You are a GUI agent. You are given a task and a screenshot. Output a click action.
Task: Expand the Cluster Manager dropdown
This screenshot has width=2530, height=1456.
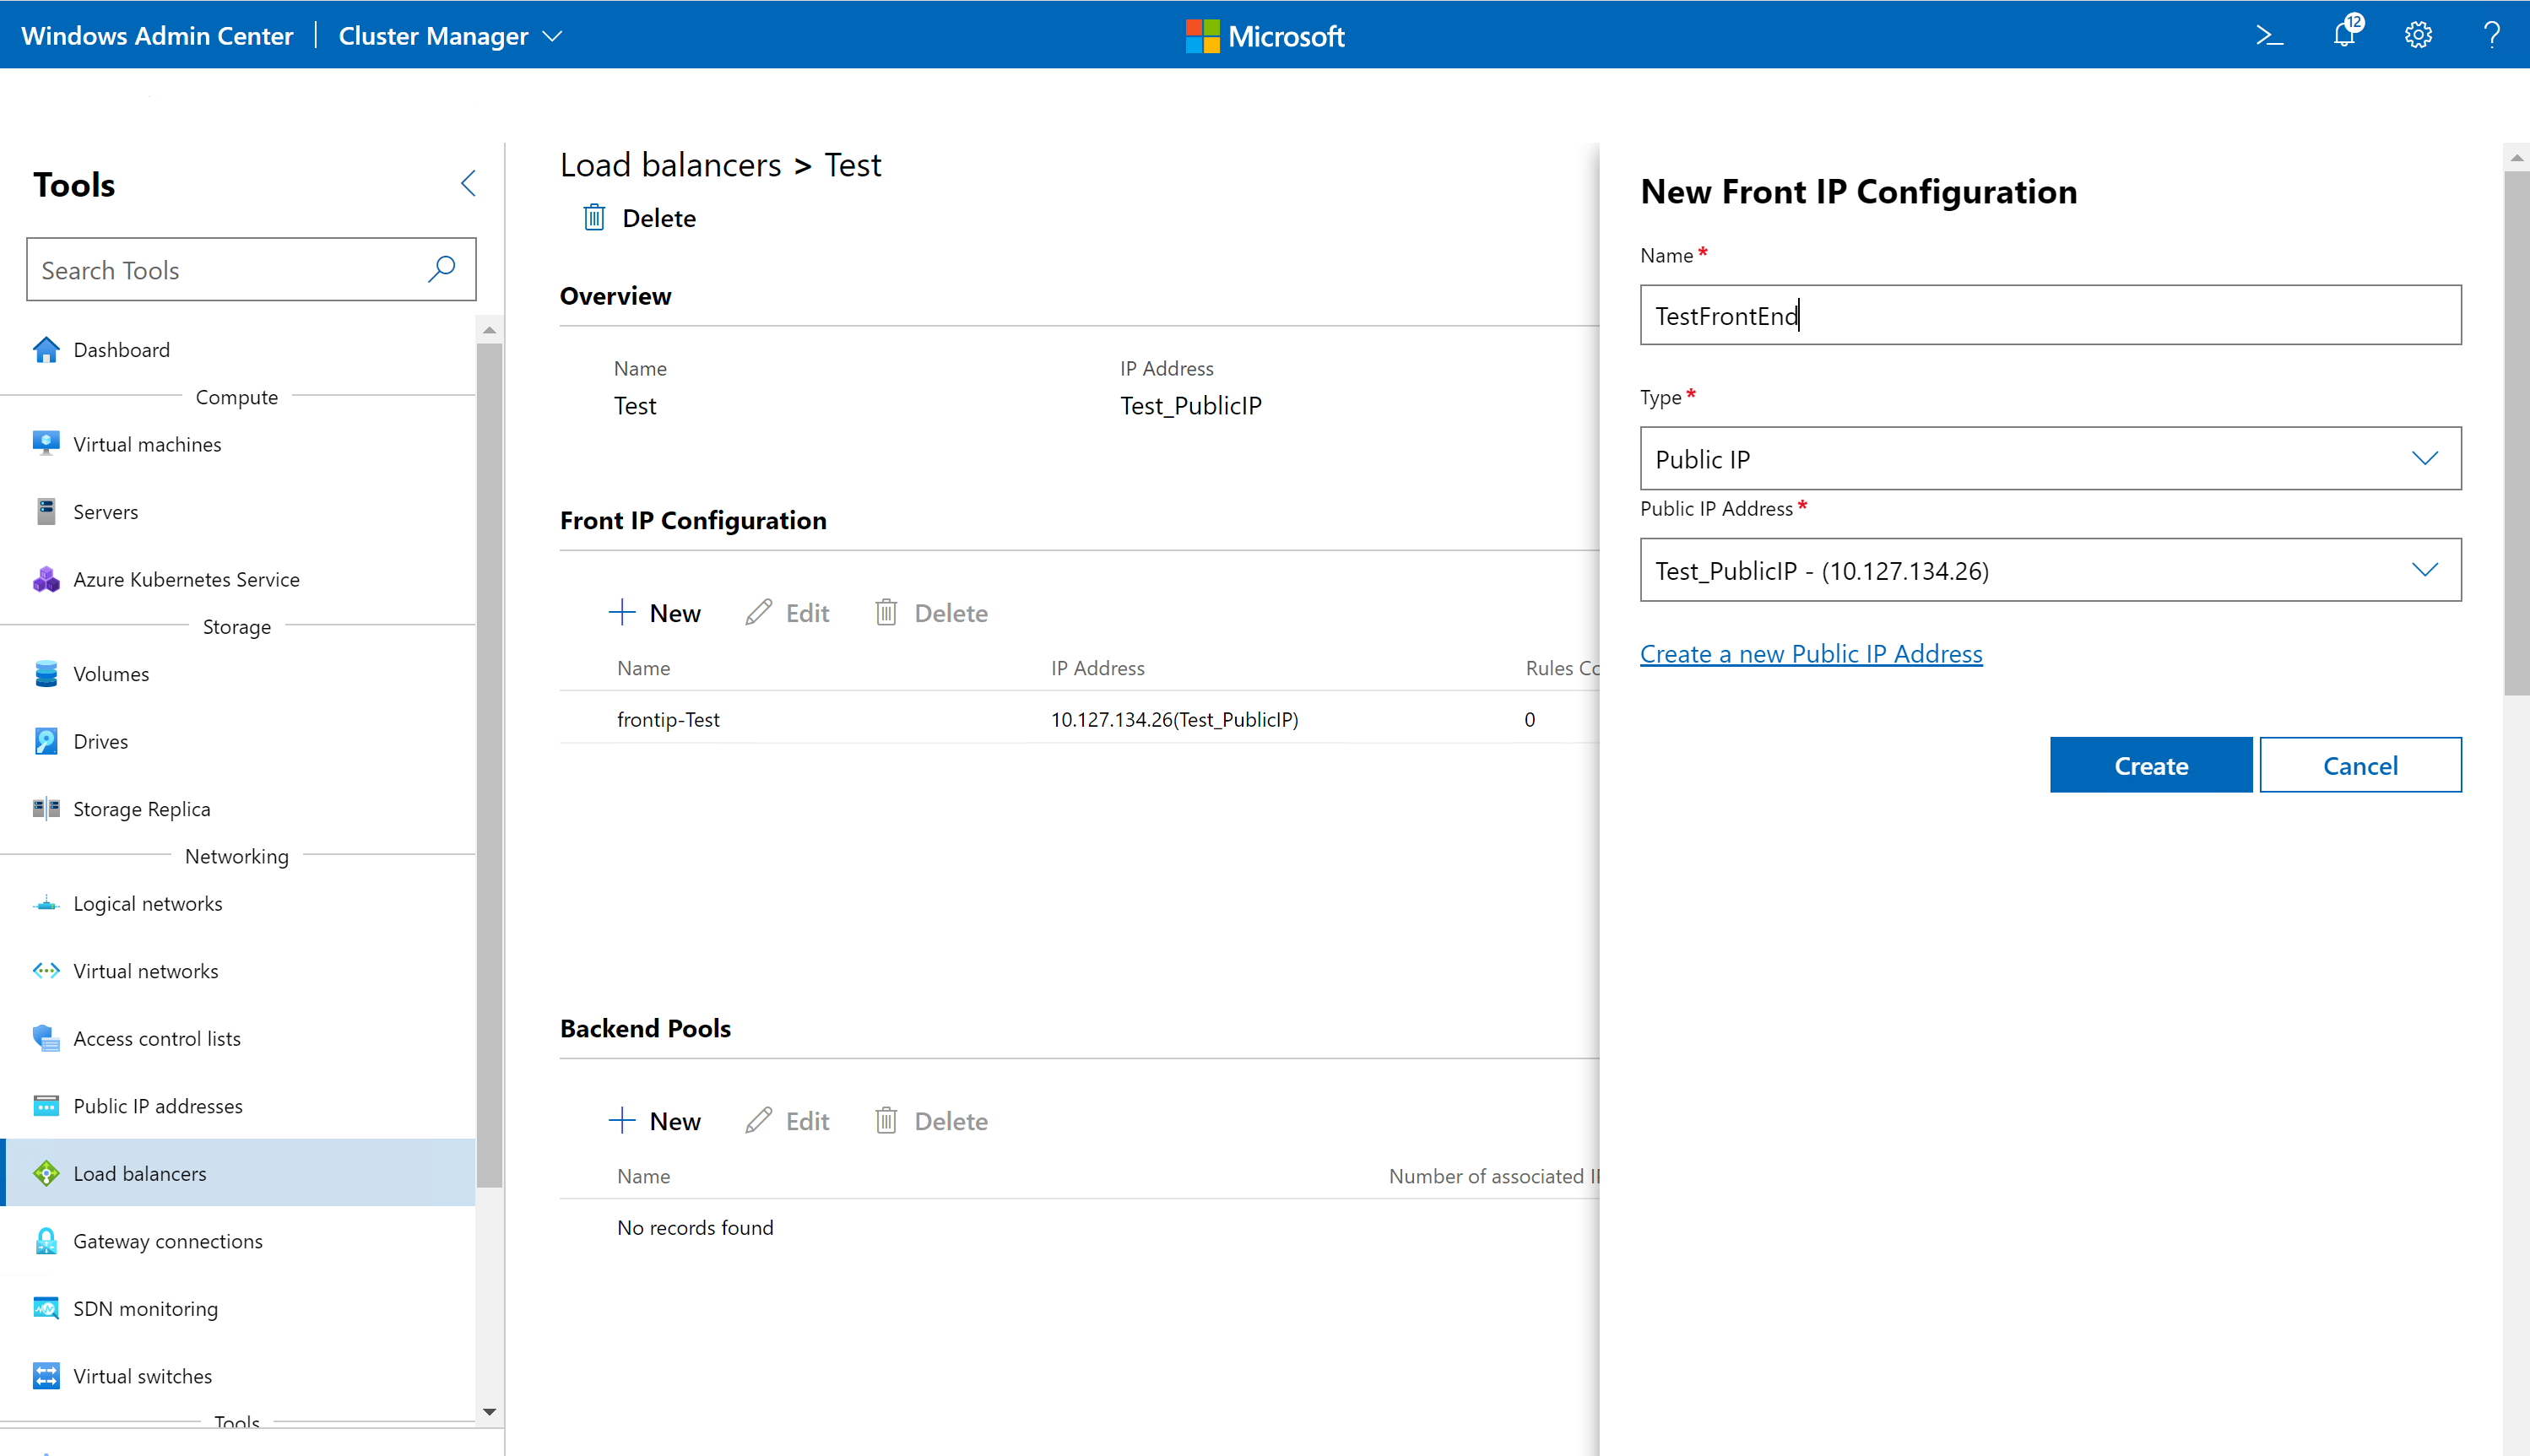click(451, 36)
